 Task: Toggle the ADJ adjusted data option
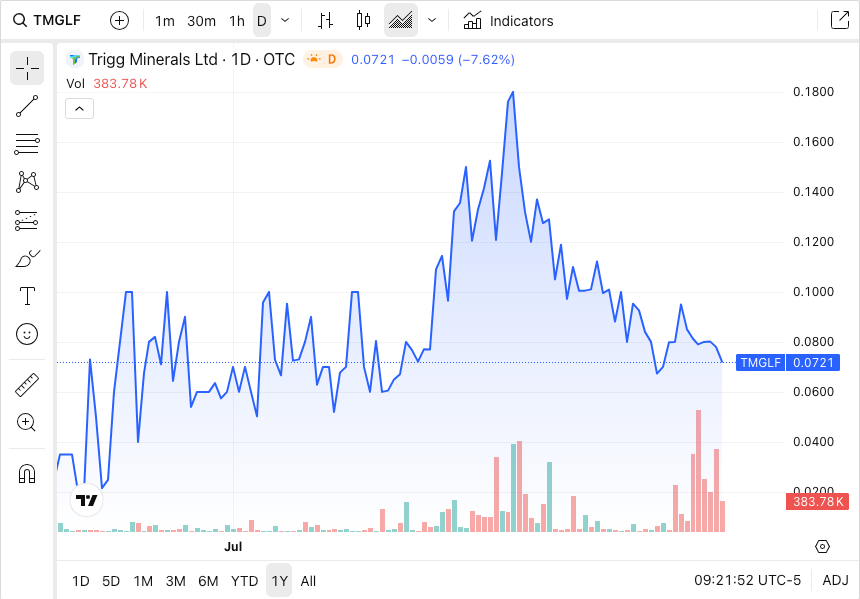tap(835, 580)
